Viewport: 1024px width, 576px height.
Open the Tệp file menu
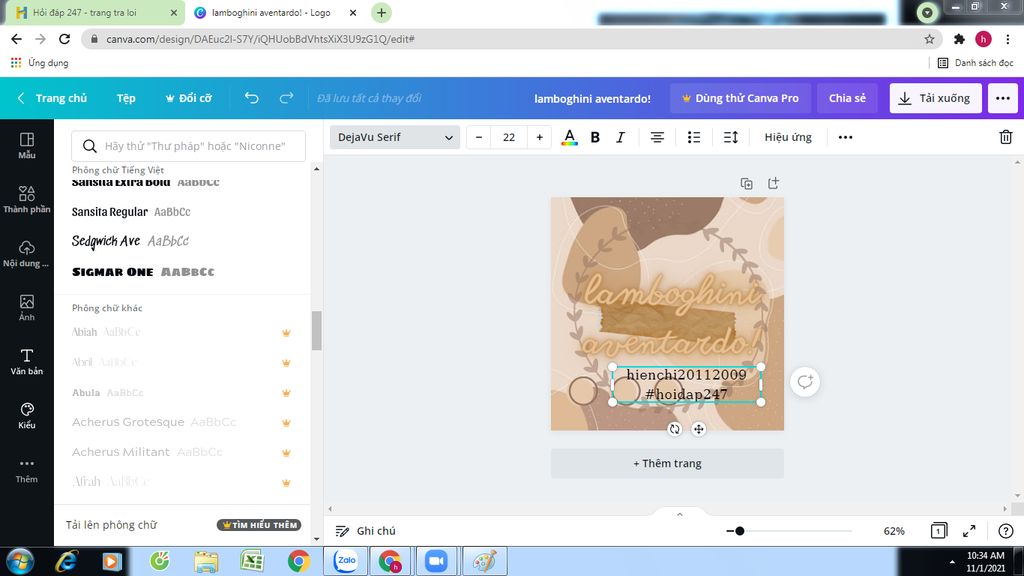[x=126, y=98]
